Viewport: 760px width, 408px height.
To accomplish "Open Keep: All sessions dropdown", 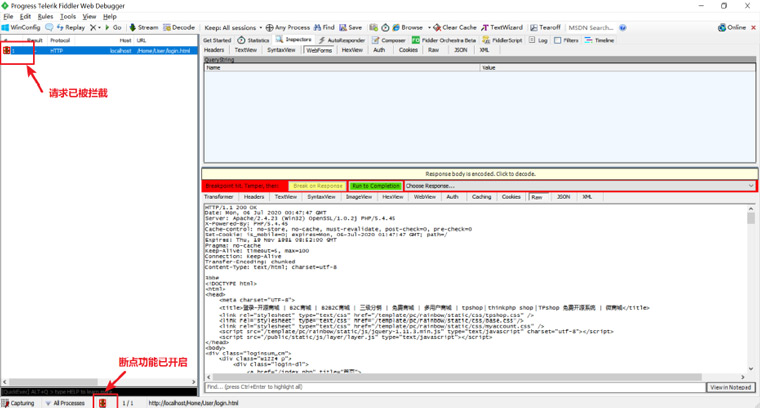I will click(233, 28).
